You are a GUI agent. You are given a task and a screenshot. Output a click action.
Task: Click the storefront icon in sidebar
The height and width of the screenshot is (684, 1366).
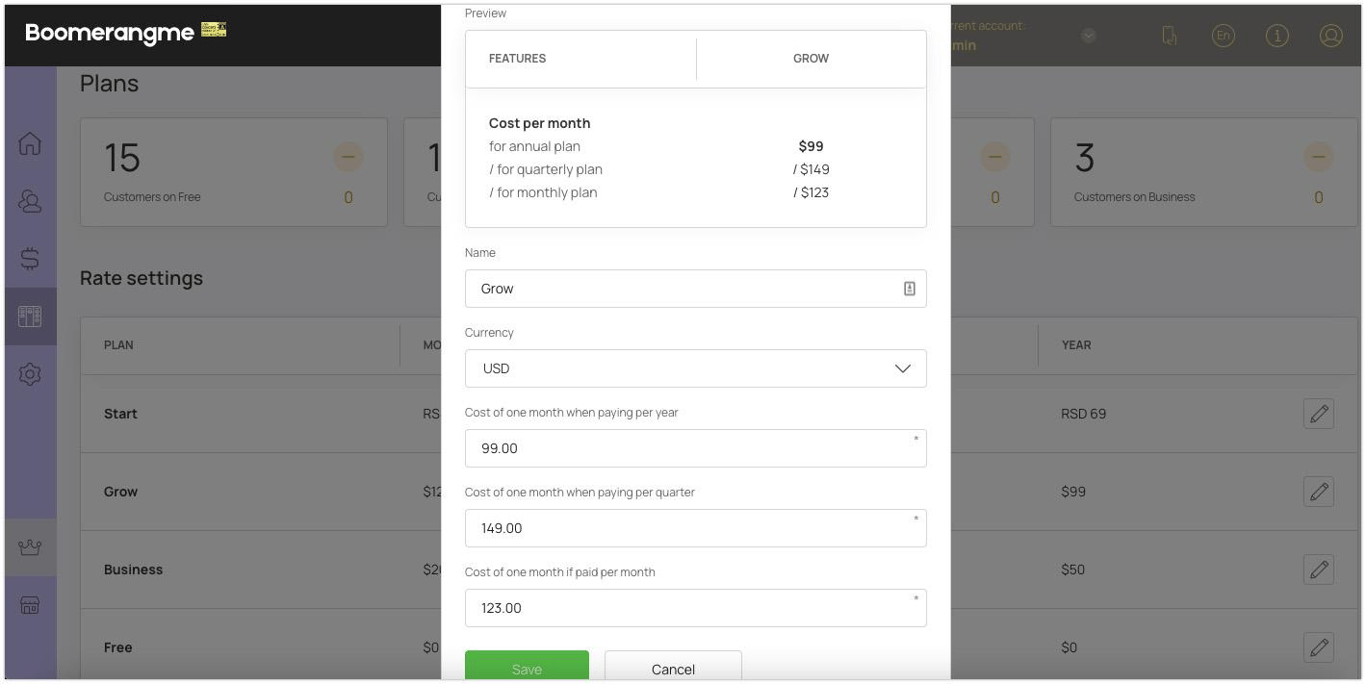(30, 605)
